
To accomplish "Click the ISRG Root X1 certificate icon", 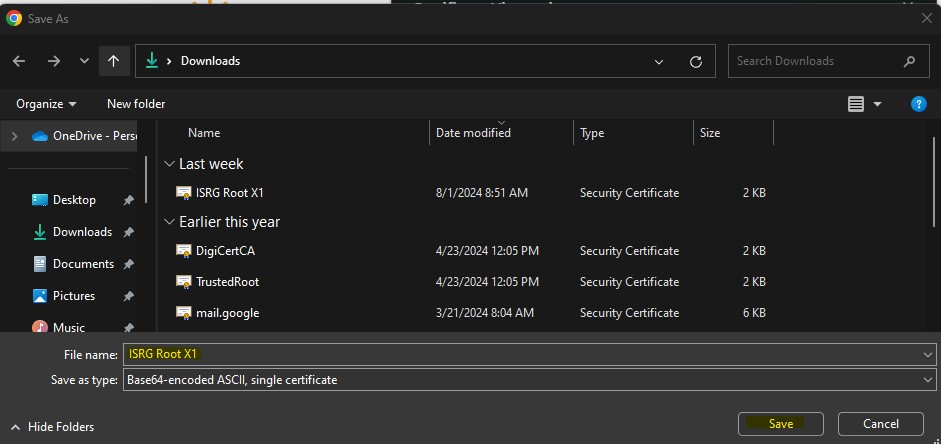I will tap(184, 193).
